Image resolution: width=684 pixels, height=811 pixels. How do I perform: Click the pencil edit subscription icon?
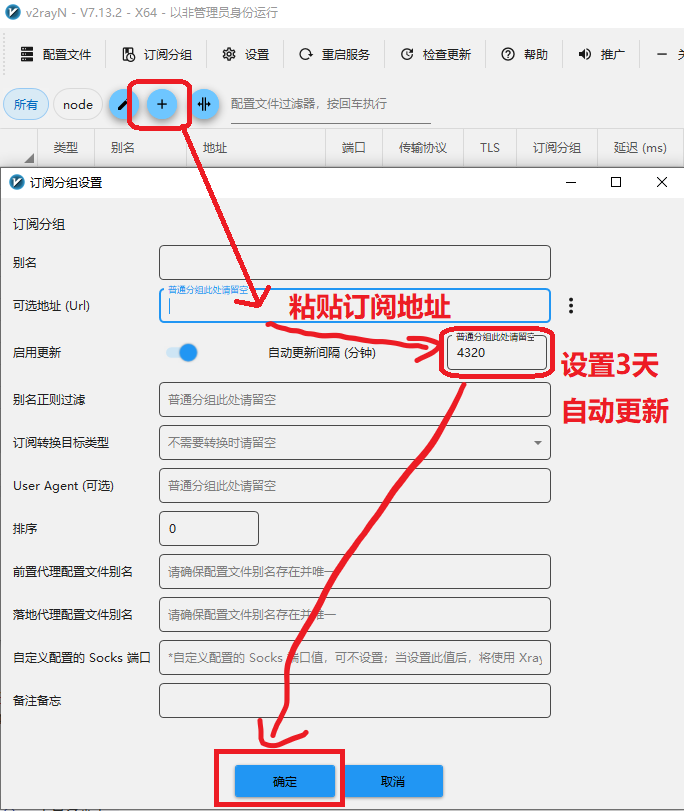[122, 104]
